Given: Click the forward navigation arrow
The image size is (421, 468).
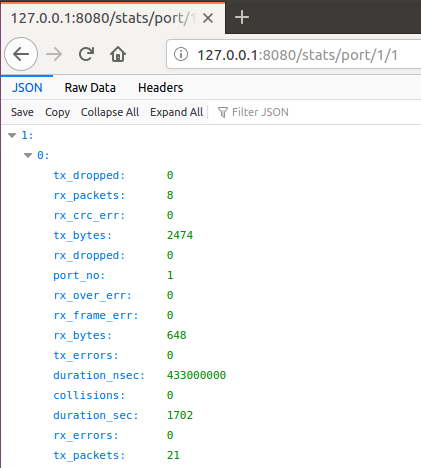Looking at the screenshot, I should tap(54, 54).
